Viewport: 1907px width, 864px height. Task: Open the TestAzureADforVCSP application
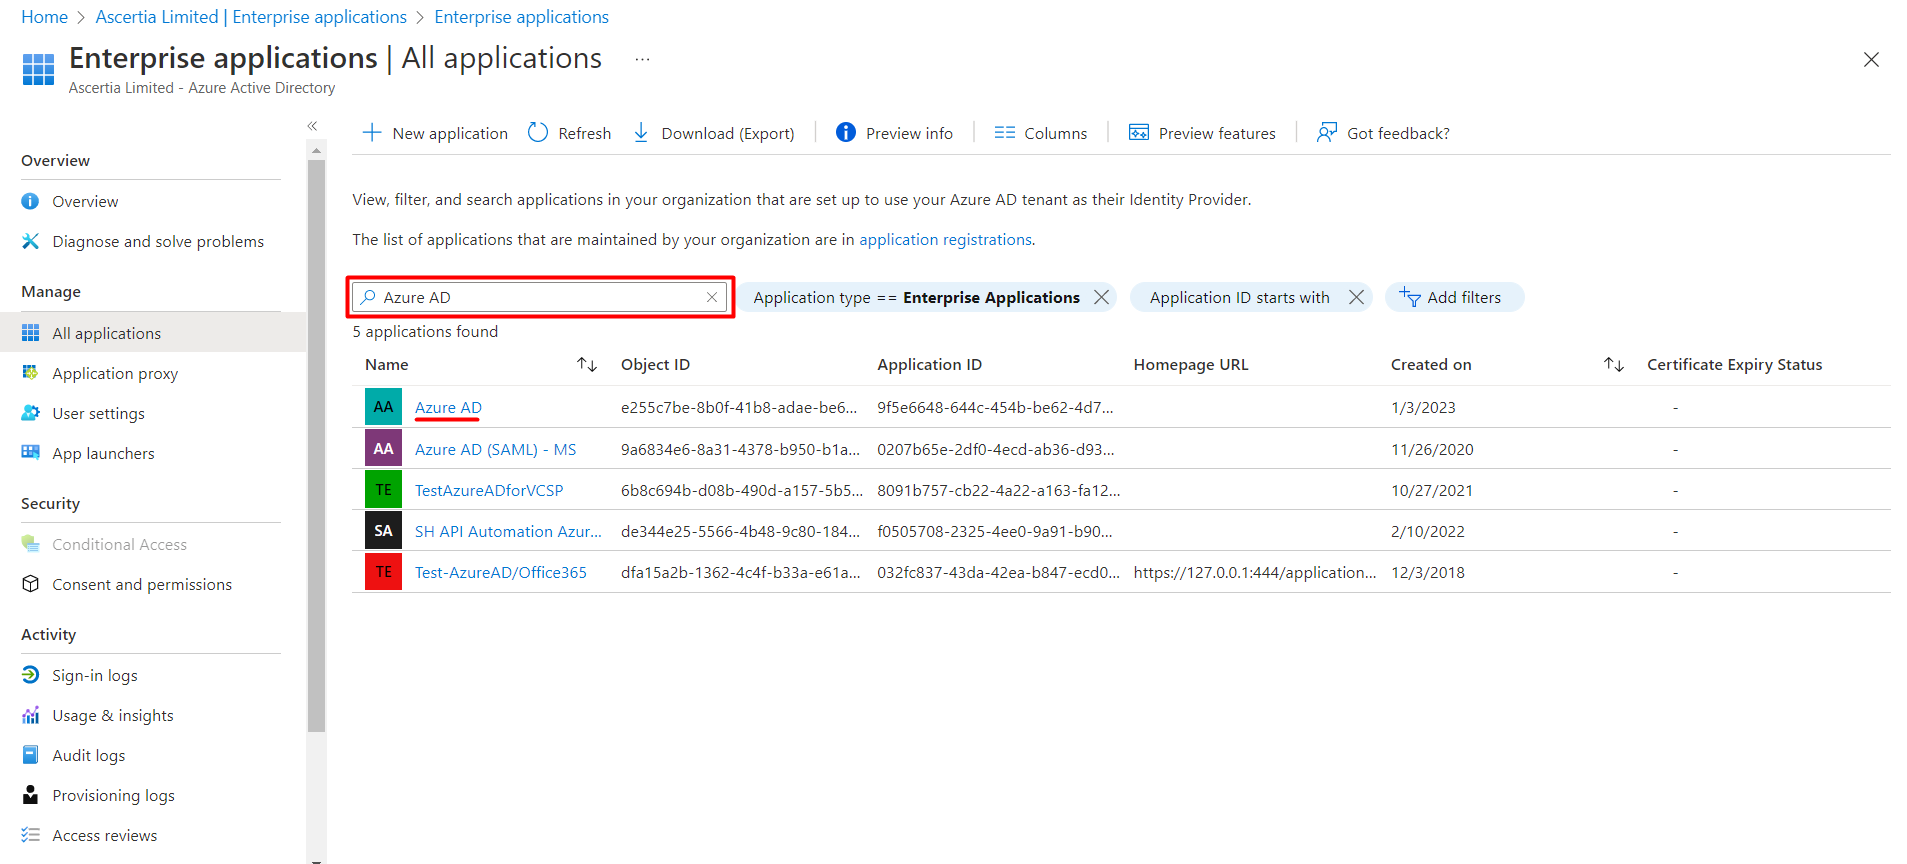[x=489, y=490]
